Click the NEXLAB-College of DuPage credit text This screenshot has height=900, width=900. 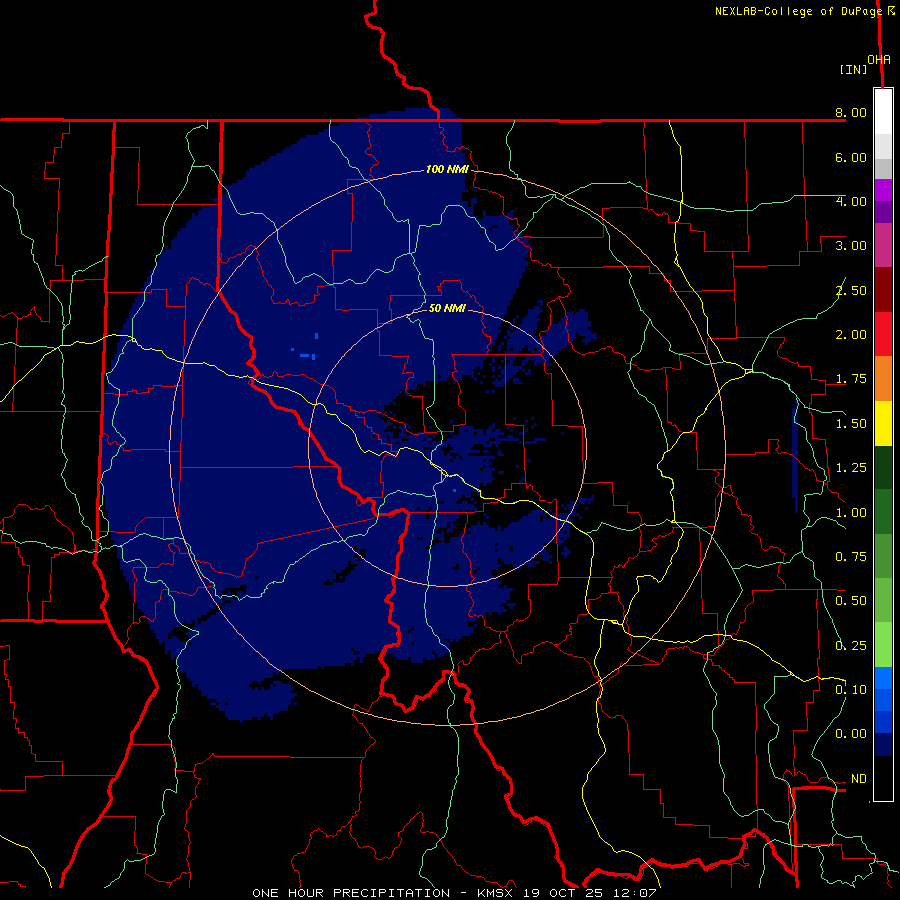coord(798,11)
